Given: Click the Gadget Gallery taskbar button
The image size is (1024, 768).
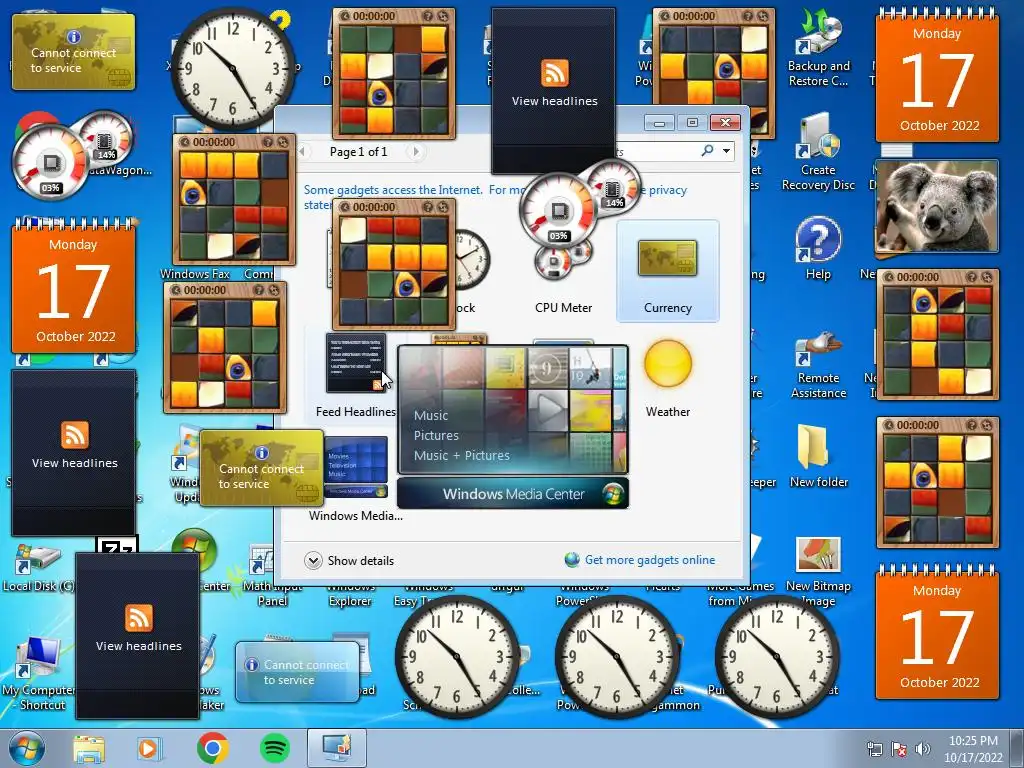Looking at the screenshot, I should point(337,748).
